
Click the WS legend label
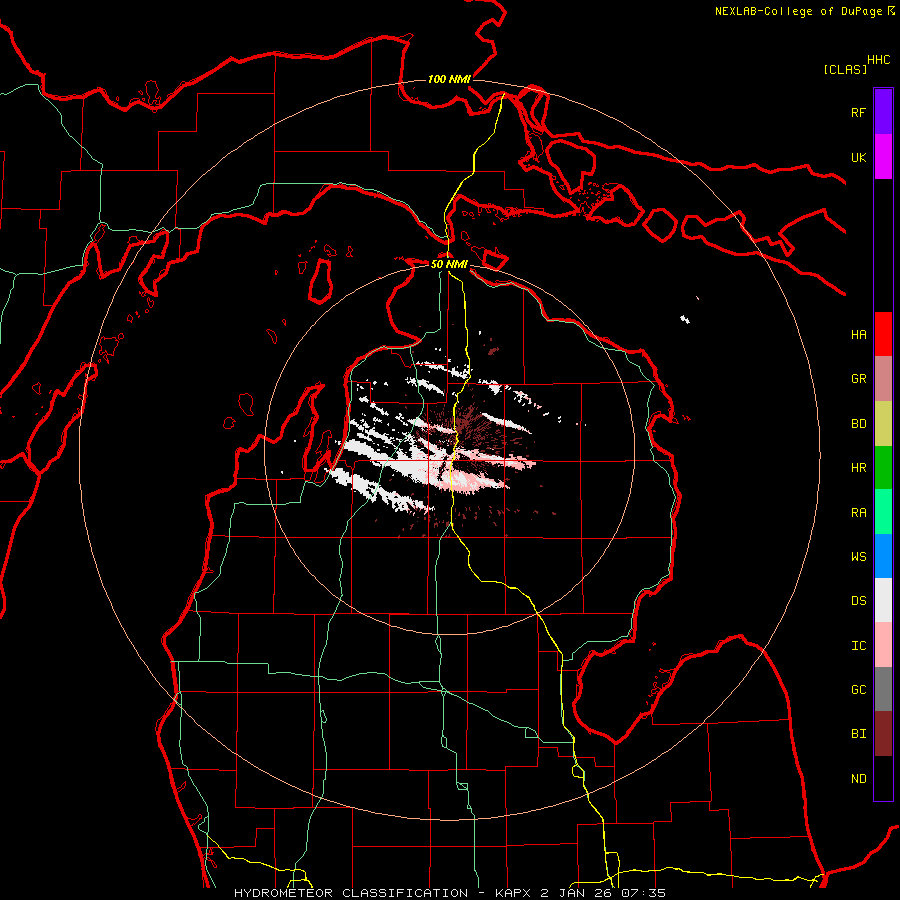click(x=858, y=557)
